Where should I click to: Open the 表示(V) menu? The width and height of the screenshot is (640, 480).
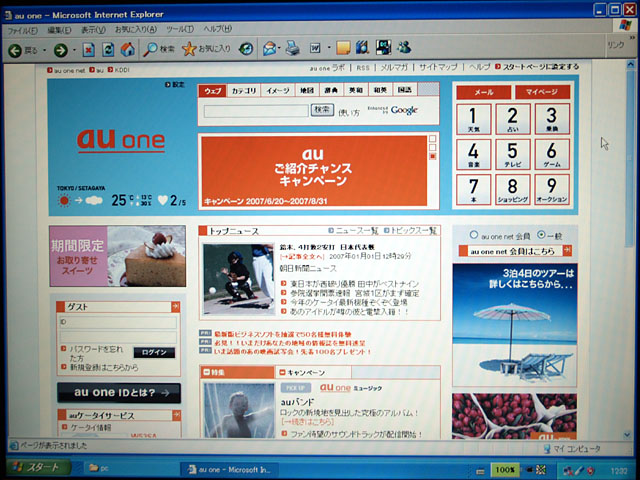point(93,30)
